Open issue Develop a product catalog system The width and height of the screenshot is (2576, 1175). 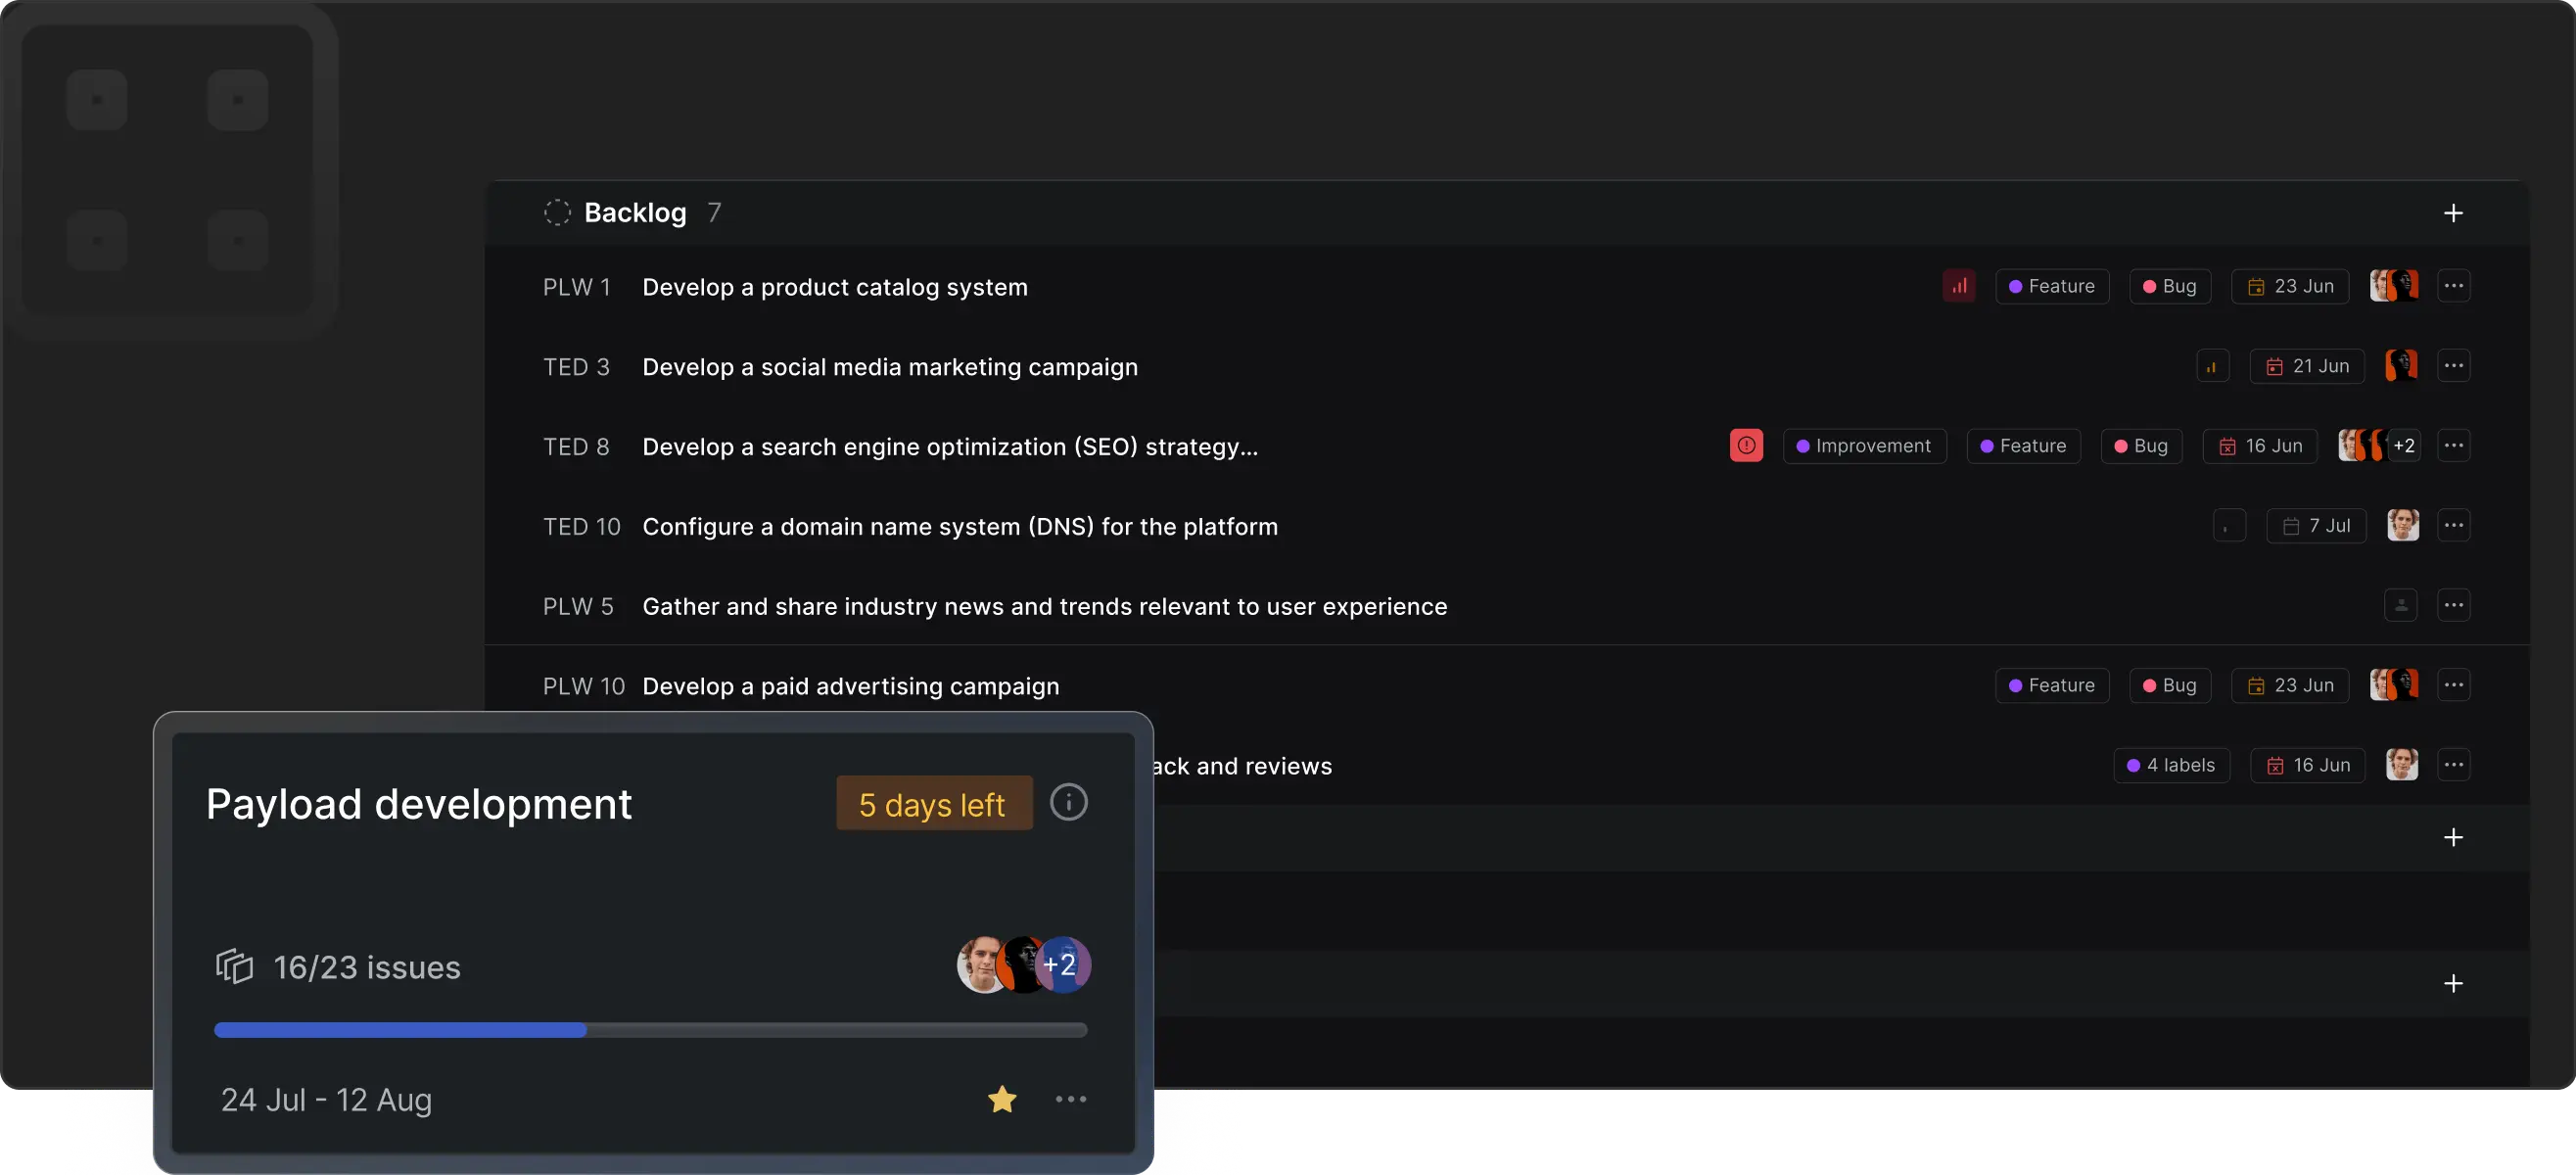click(x=834, y=287)
